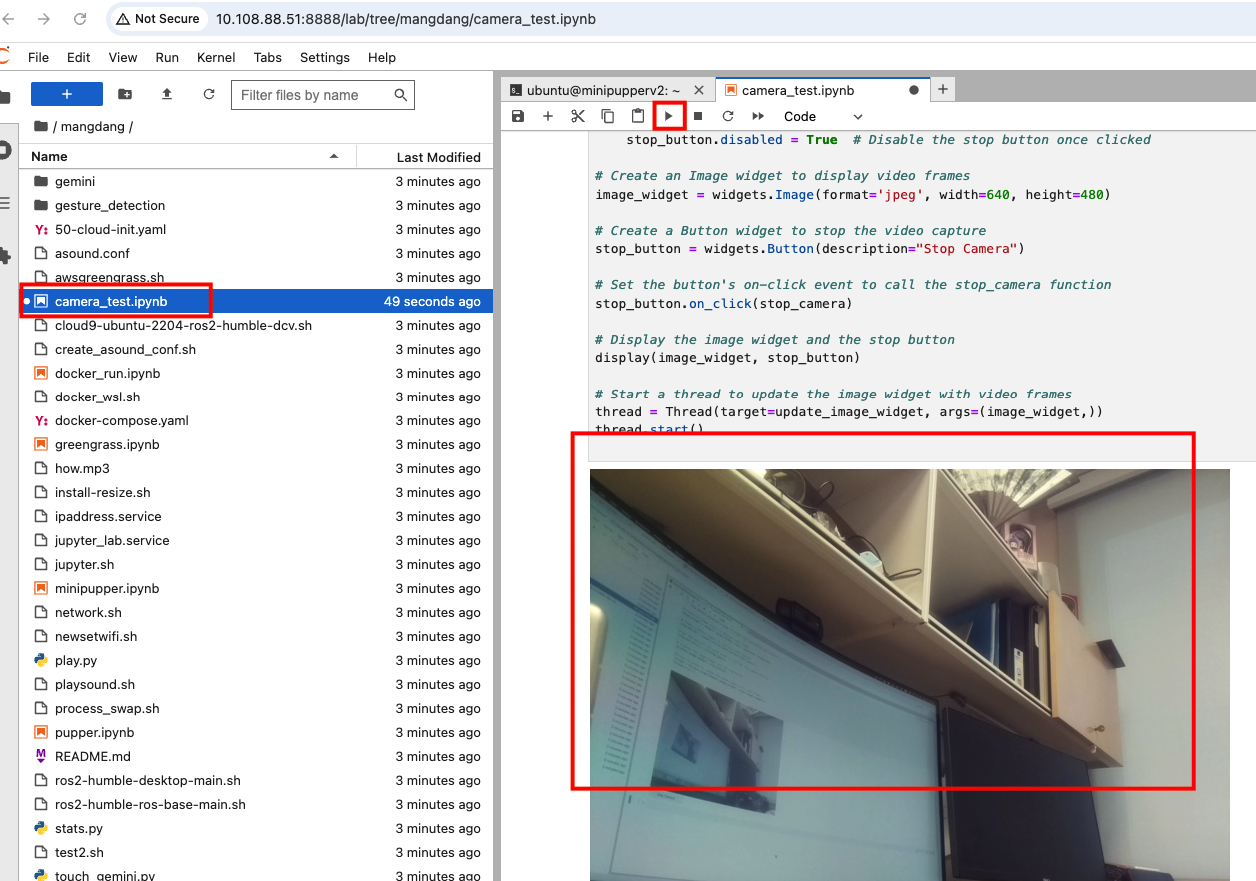This screenshot has height=881, width=1256.
Task: Restart the kernel
Action: [x=728, y=116]
